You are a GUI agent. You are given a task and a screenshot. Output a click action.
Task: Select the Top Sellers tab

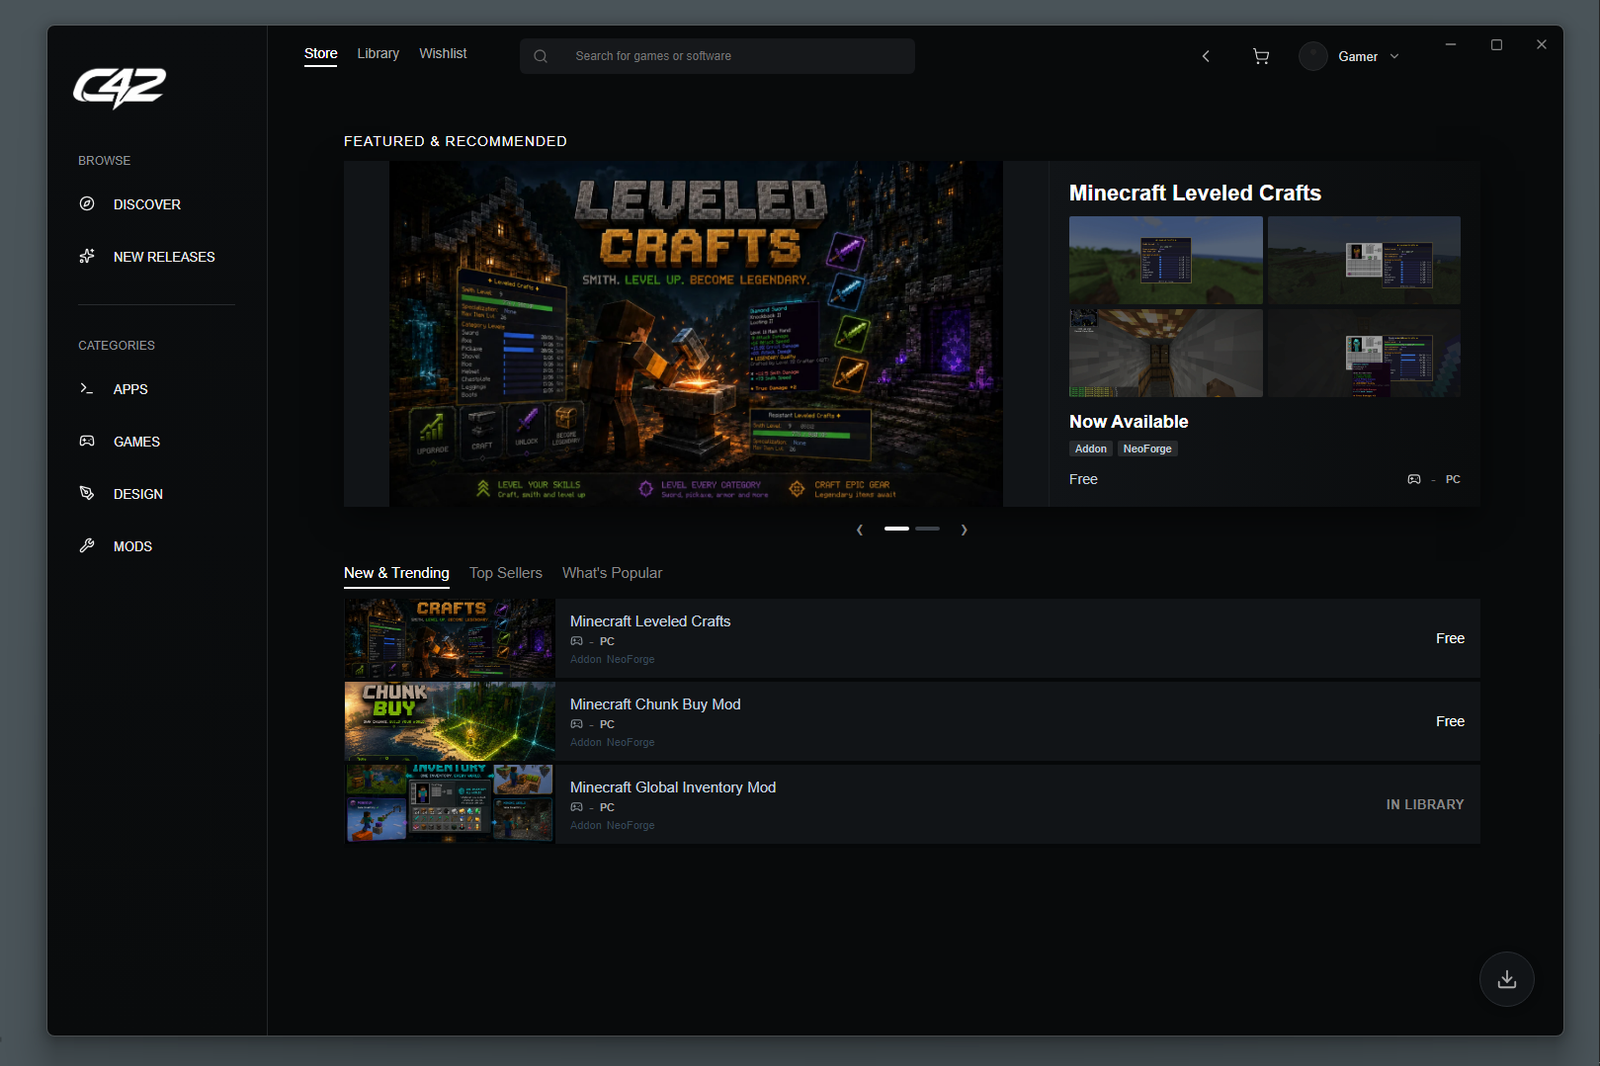point(506,573)
